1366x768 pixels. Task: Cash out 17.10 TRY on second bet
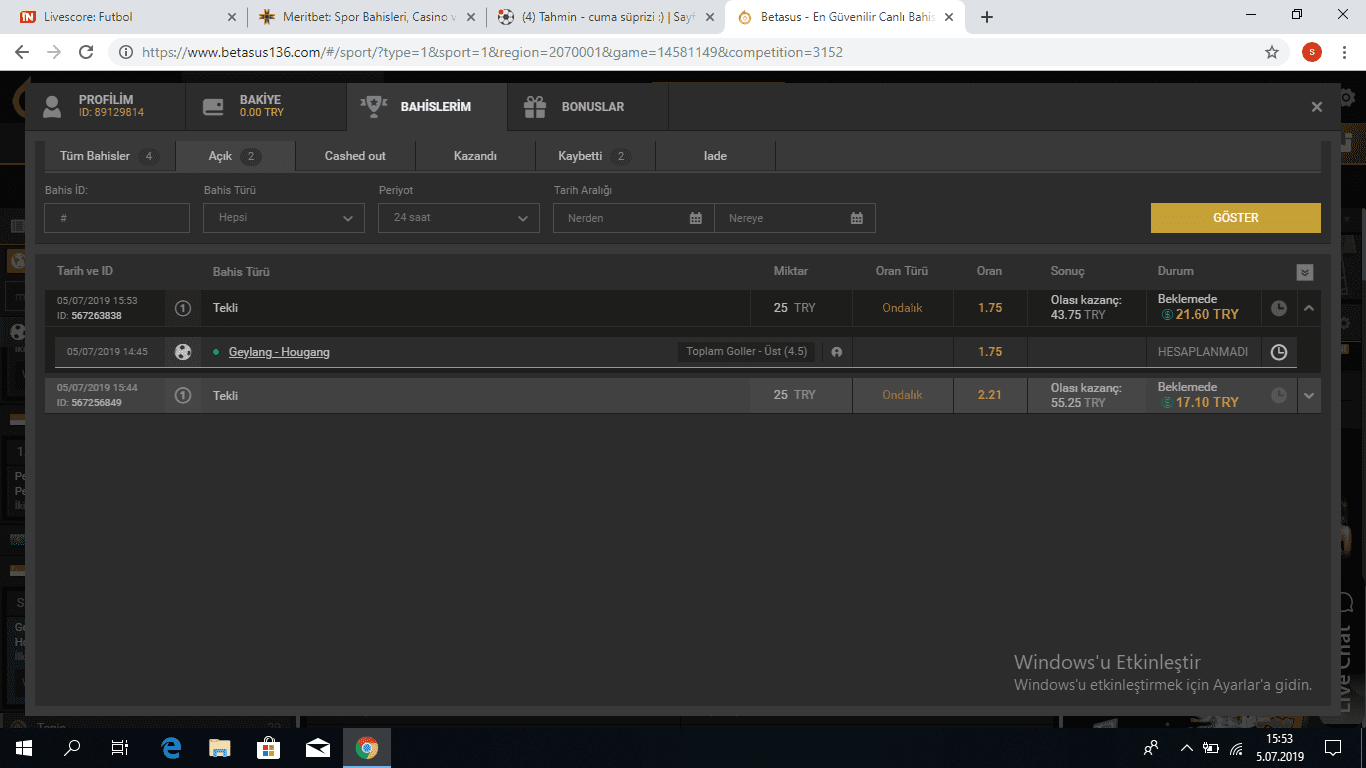point(1199,402)
